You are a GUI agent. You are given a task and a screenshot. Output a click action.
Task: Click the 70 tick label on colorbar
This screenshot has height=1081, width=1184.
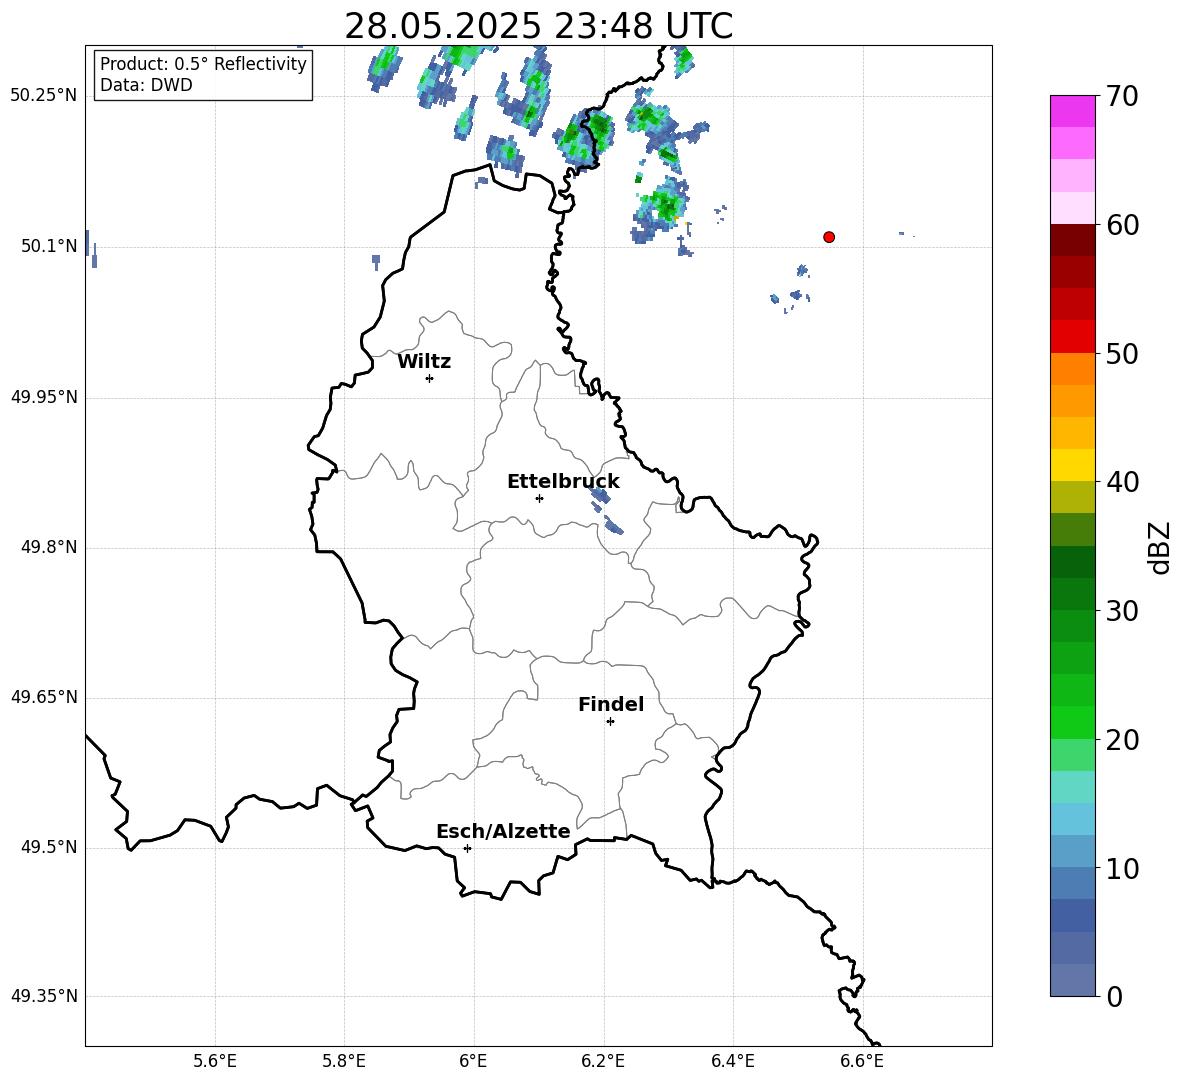[x=1122, y=96]
